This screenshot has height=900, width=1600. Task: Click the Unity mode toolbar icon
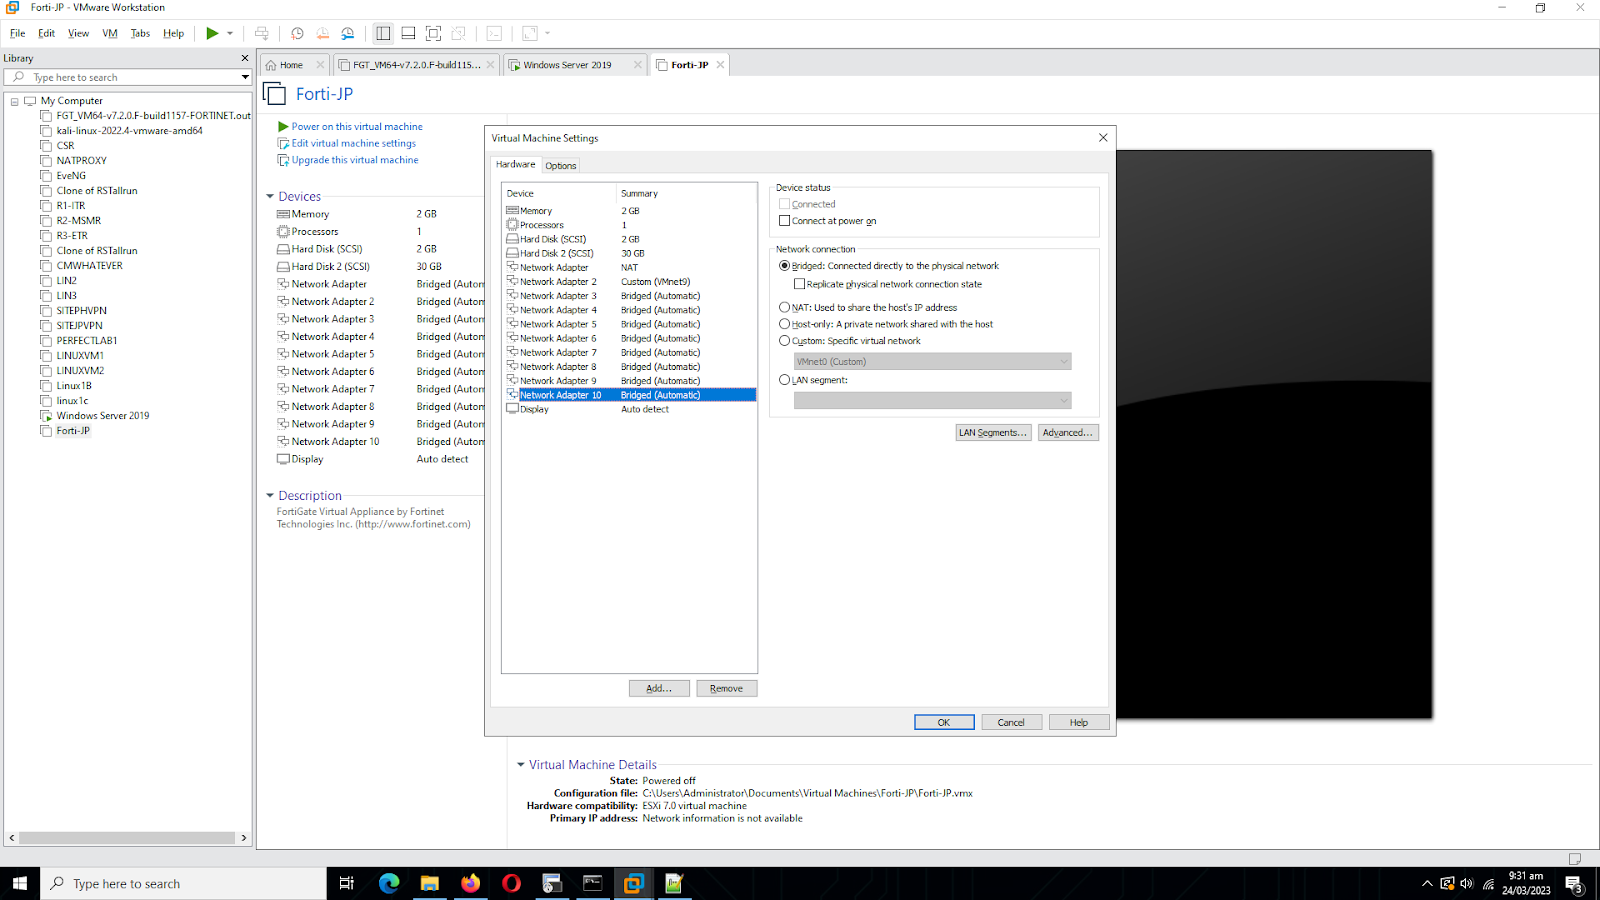click(x=458, y=33)
